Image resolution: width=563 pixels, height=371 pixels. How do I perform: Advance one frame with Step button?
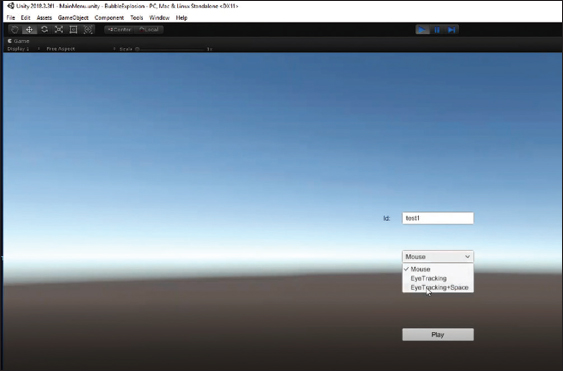[452, 30]
